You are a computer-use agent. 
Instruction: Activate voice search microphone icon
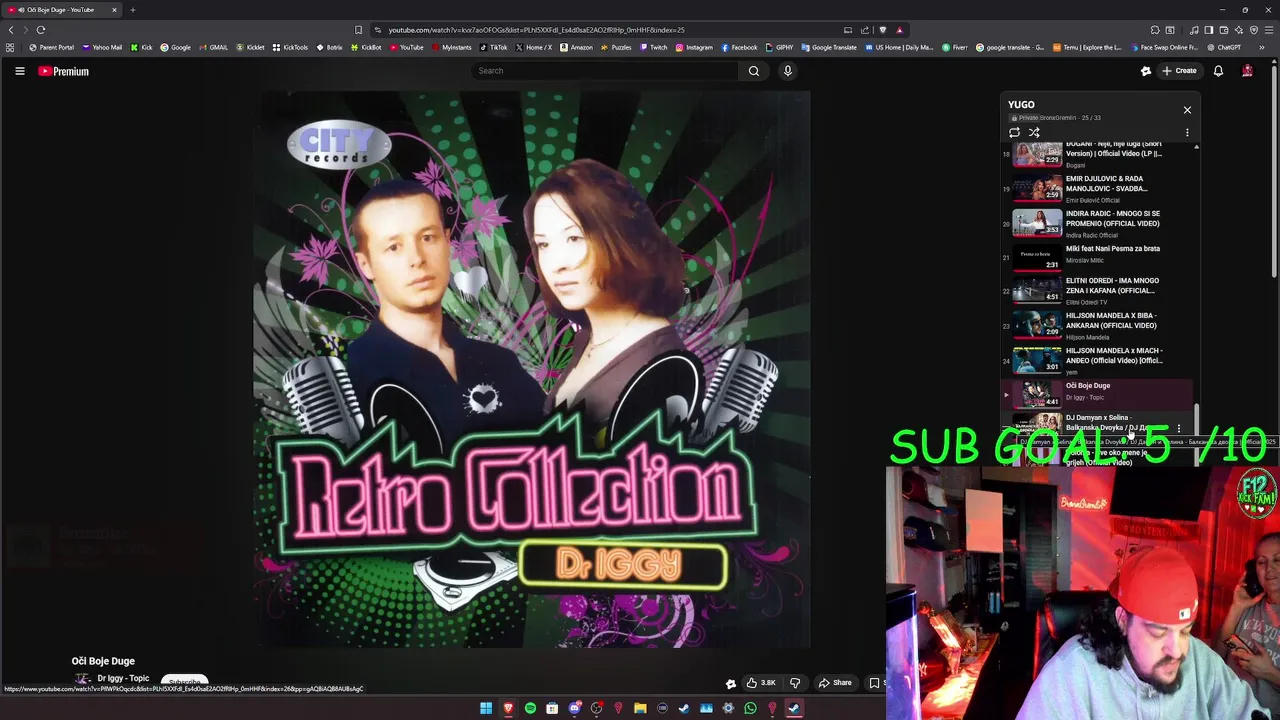[788, 71]
